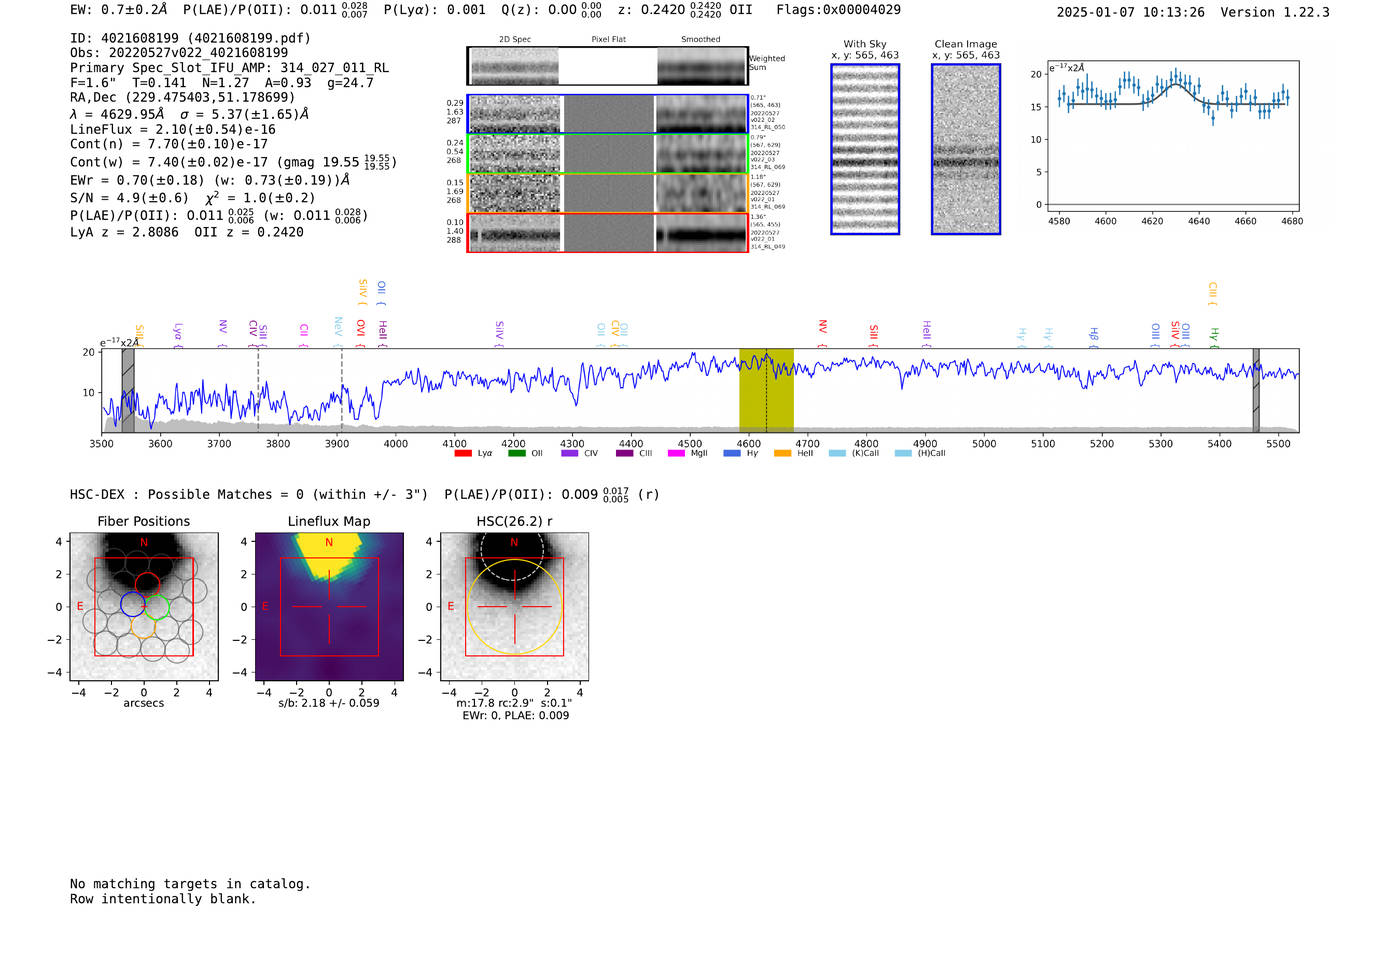
Task: Open the With Sky cutout image
Action: coord(865,149)
